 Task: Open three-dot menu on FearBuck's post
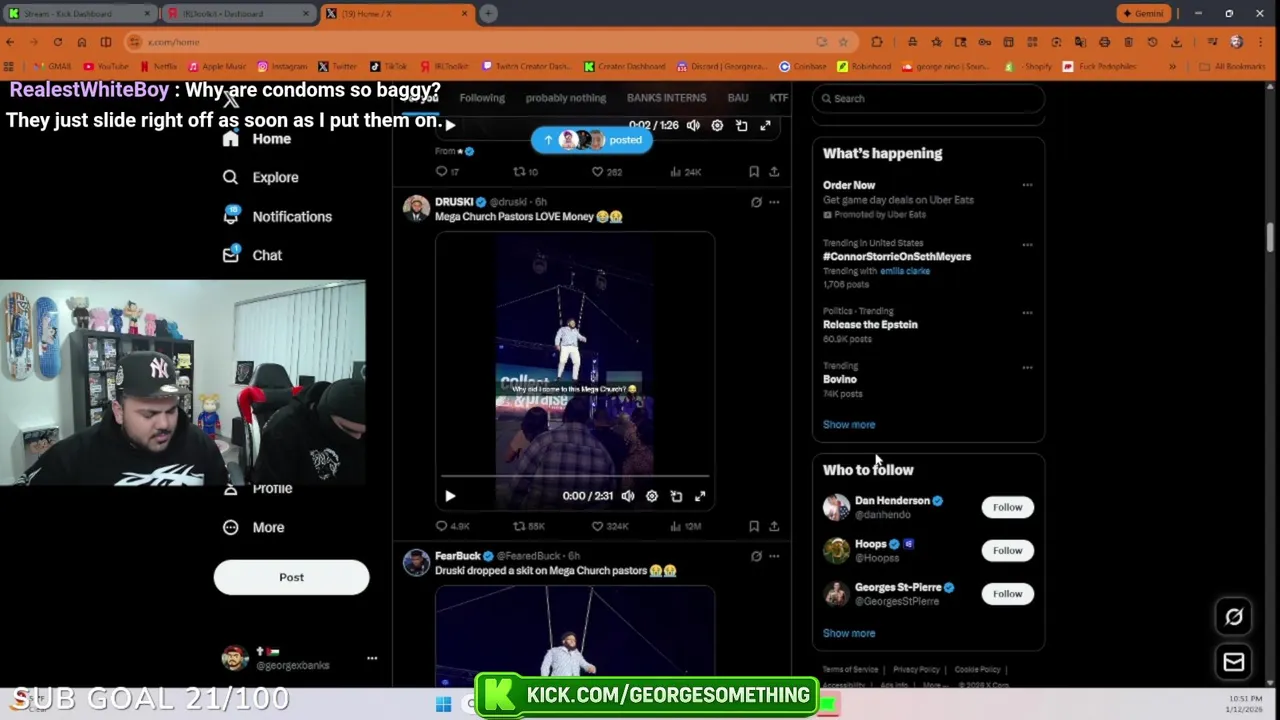[x=774, y=556]
